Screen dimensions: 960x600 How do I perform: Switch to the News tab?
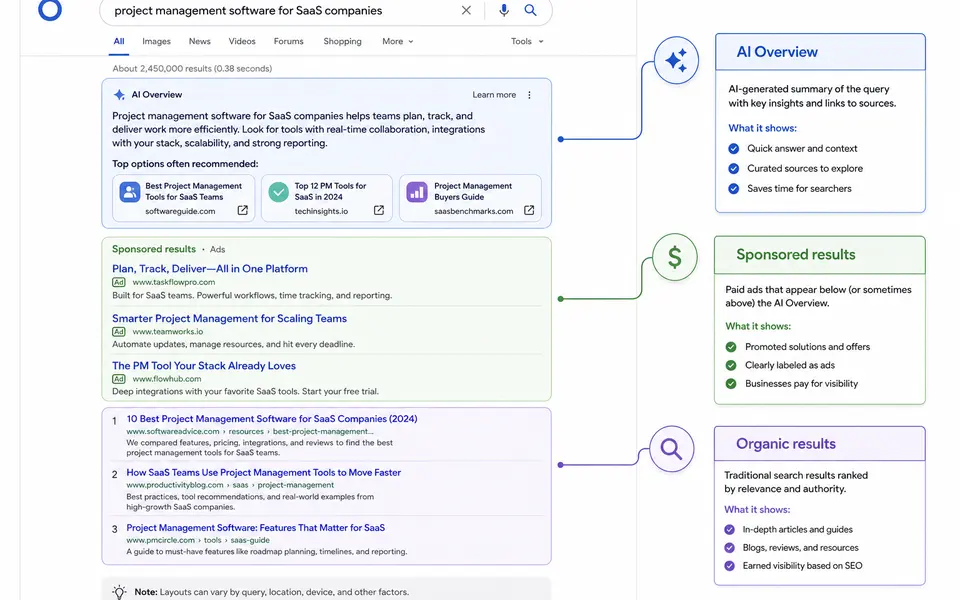pos(200,42)
